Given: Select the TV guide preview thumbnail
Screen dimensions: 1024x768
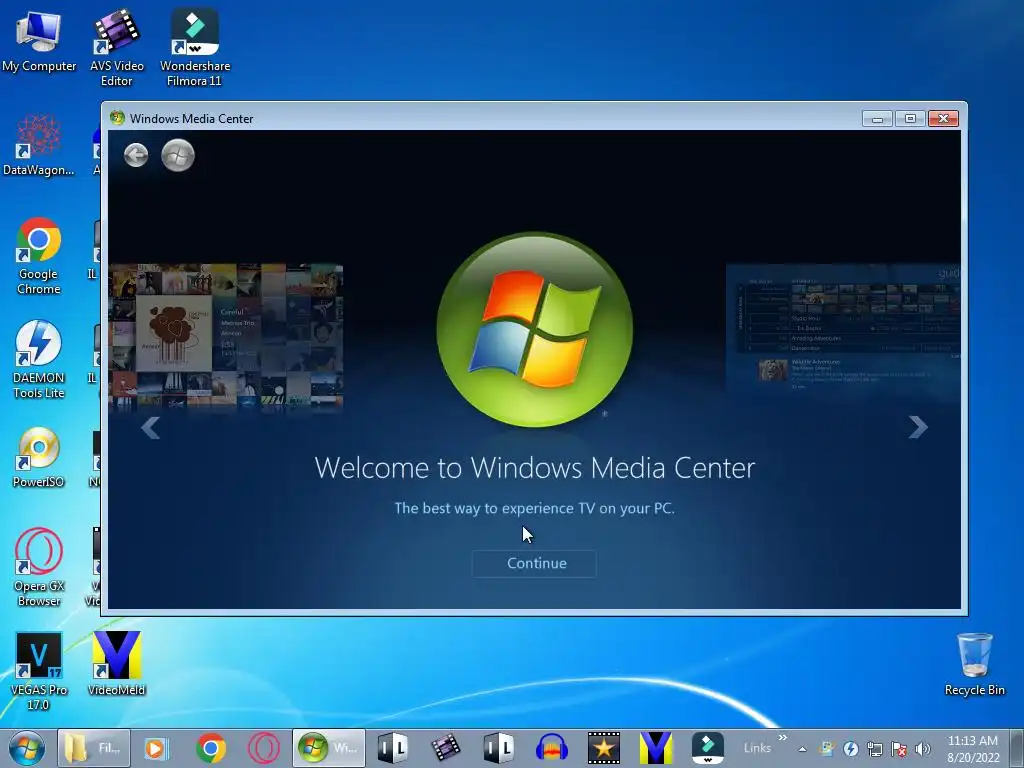Looking at the screenshot, I should (843, 330).
